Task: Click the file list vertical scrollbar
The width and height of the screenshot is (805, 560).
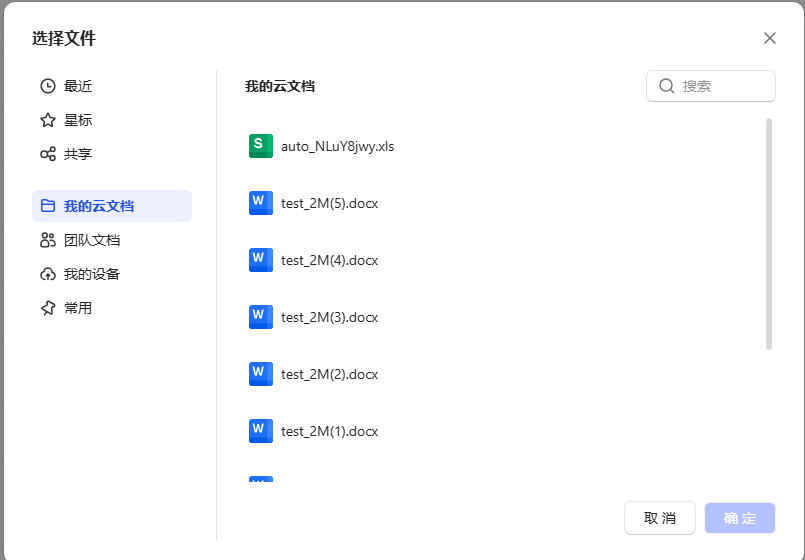Action: 768,234
